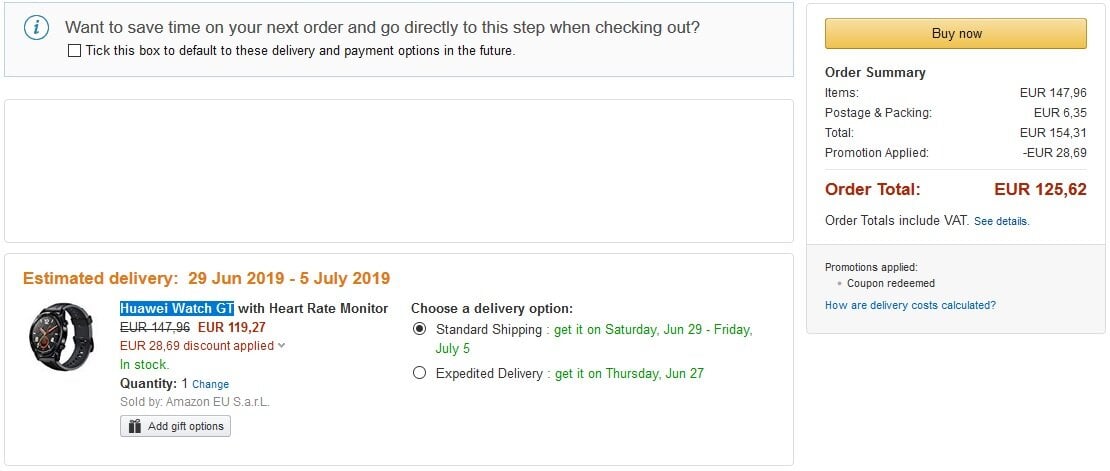1110x471 pixels.
Task: Open the See details VAT link
Action: point(1001,221)
